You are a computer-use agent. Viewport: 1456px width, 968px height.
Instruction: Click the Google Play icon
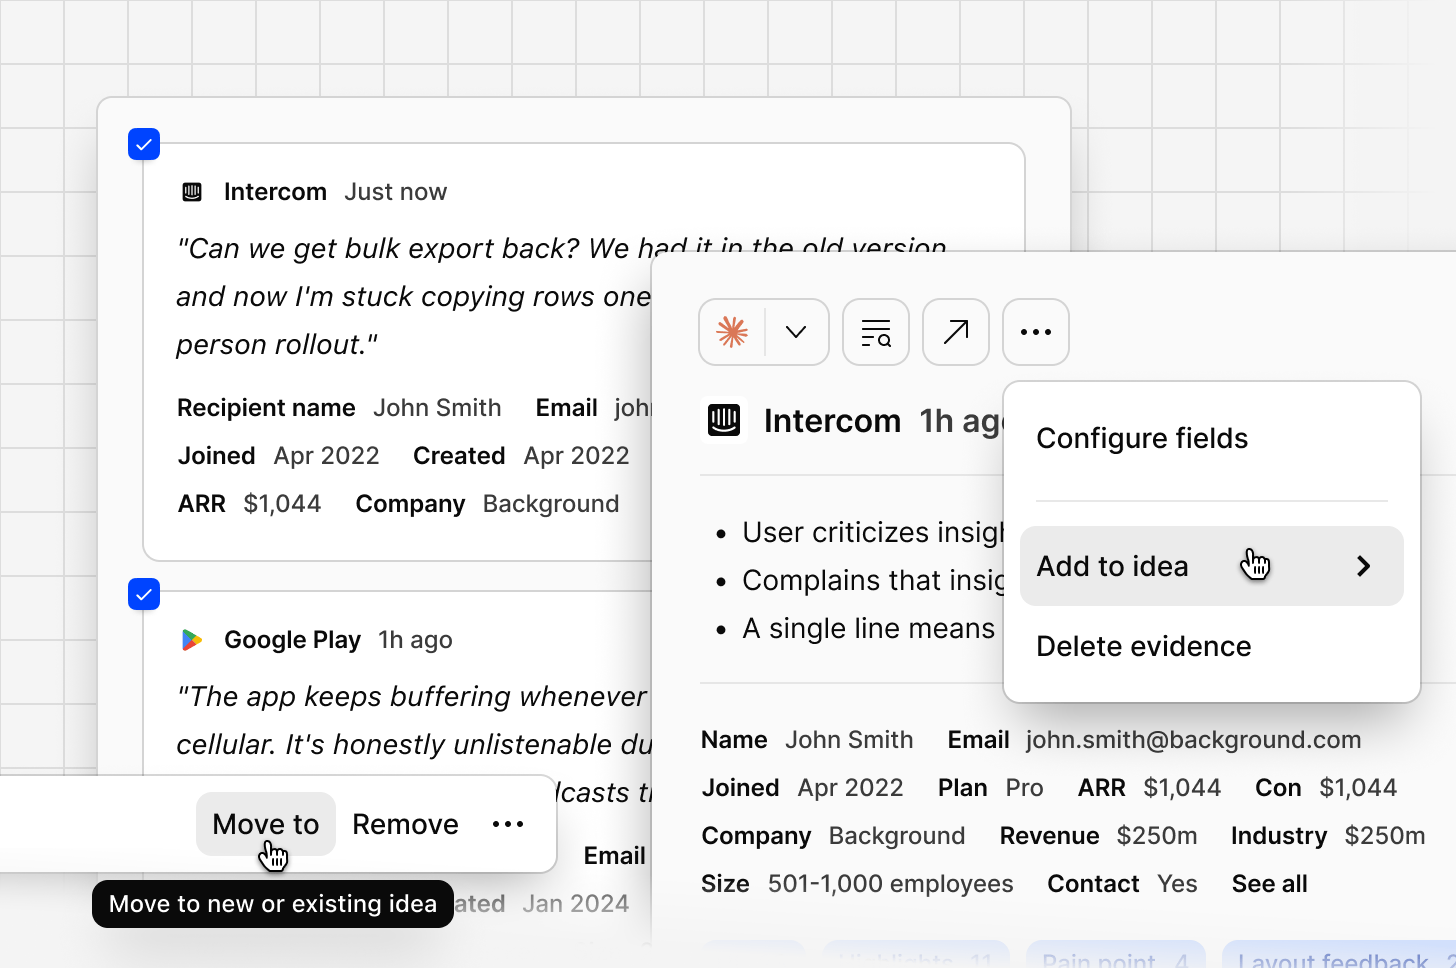pyautogui.click(x=192, y=640)
